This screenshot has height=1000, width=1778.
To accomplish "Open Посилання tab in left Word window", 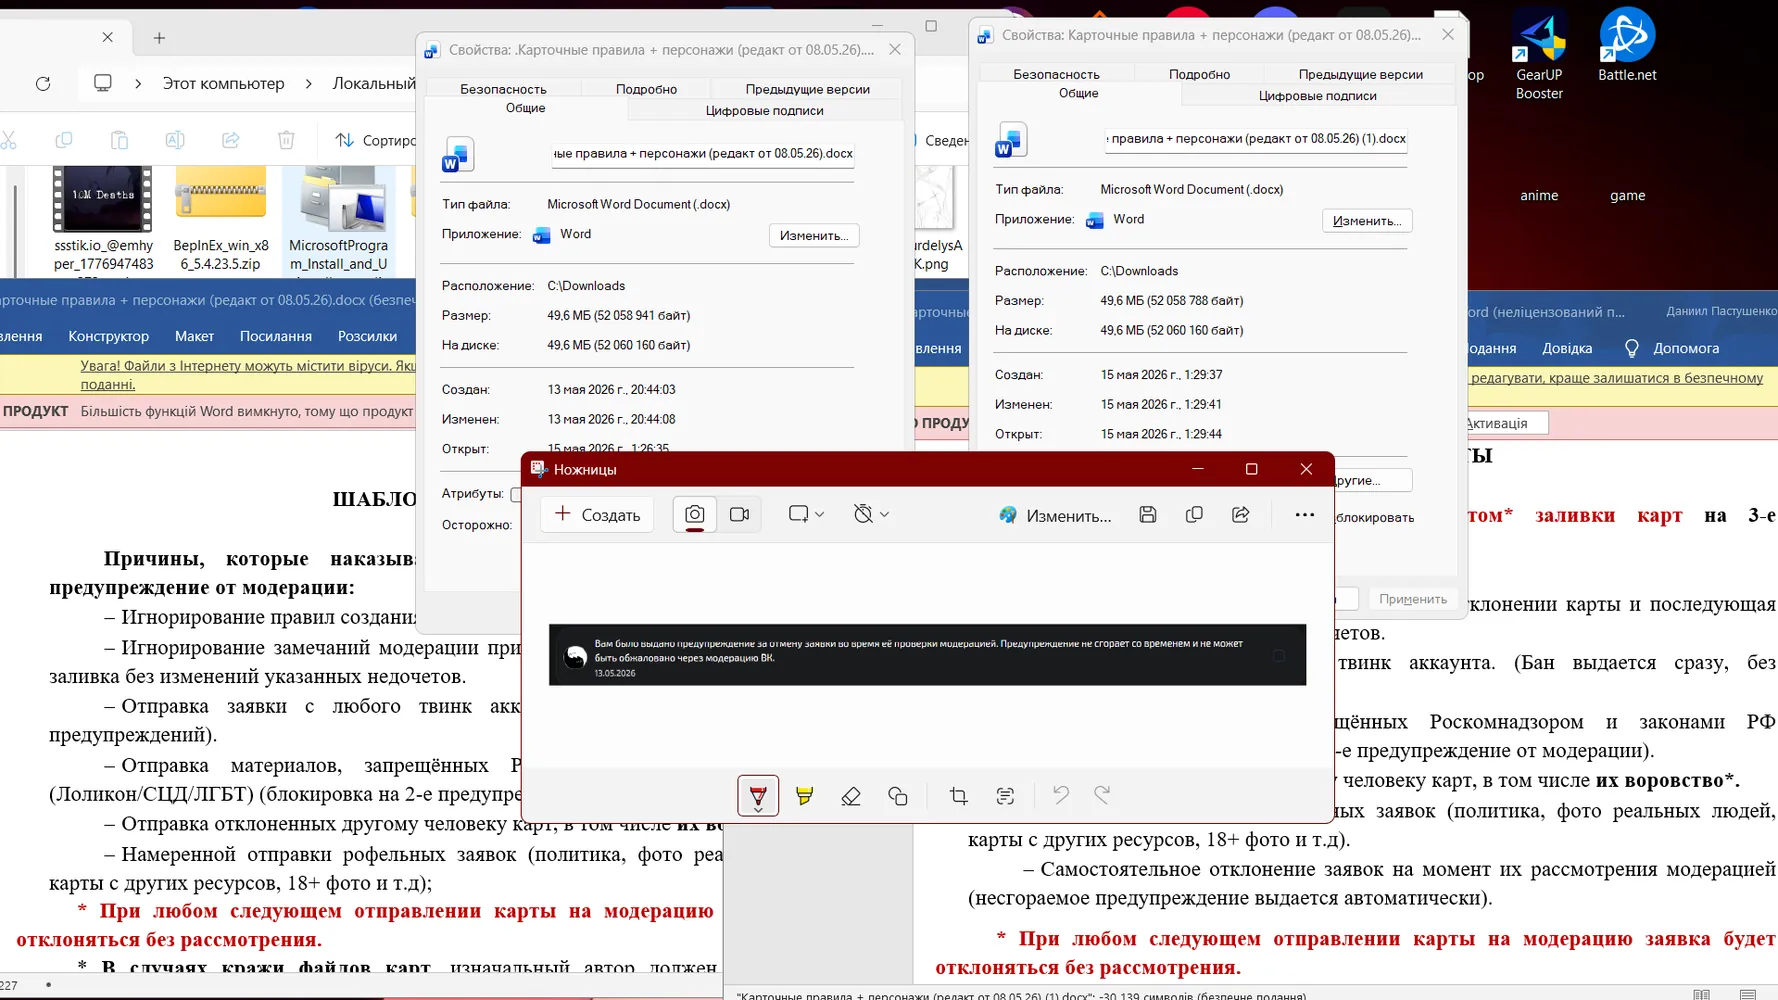I will 275,336.
